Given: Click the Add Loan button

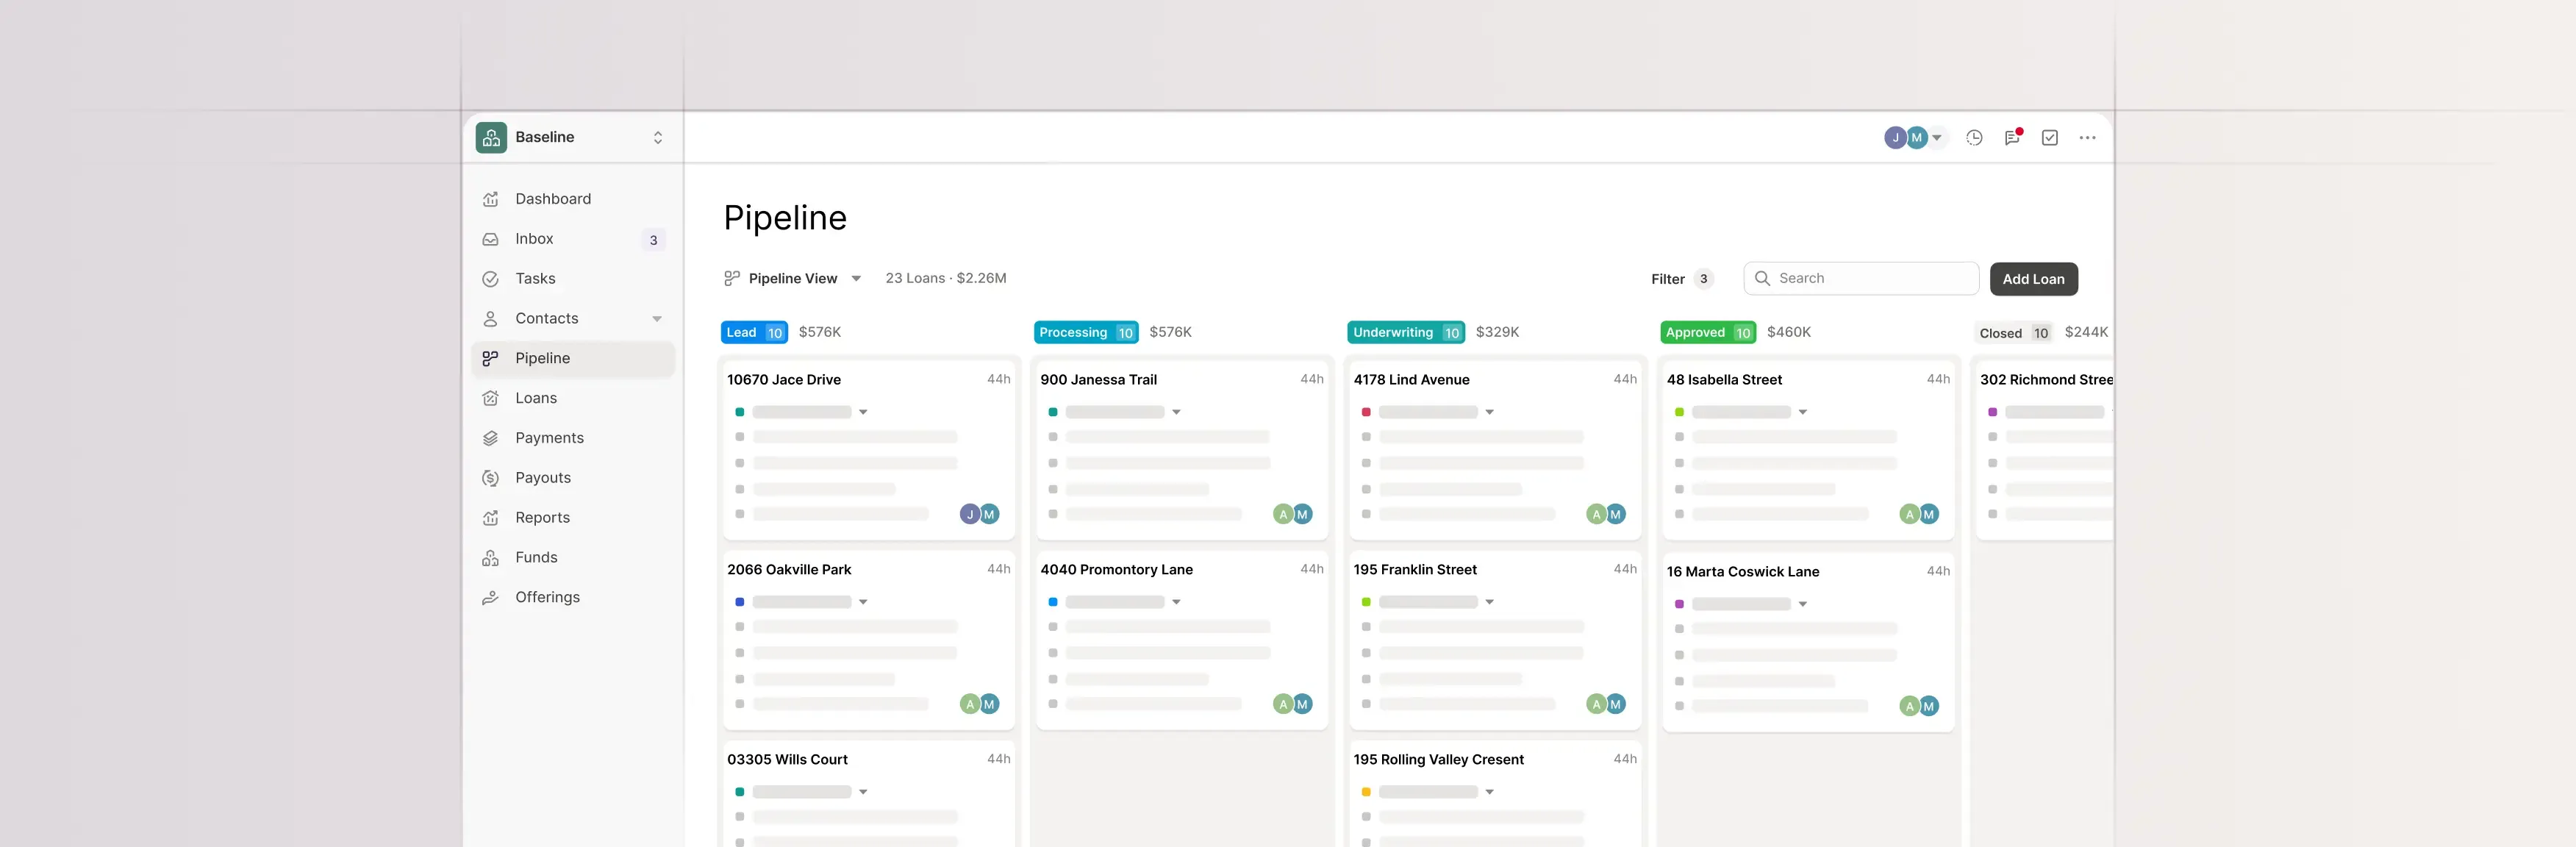Looking at the screenshot, I should click(x=2033, y=279).
